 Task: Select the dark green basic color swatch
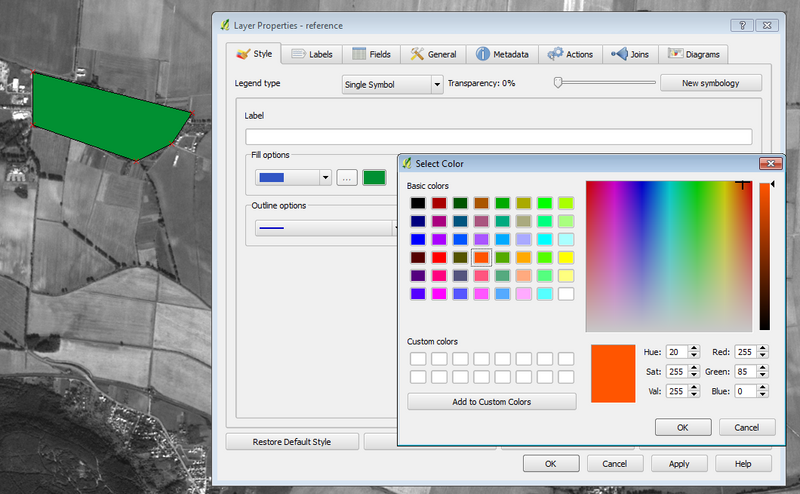[x=460, y=203]
